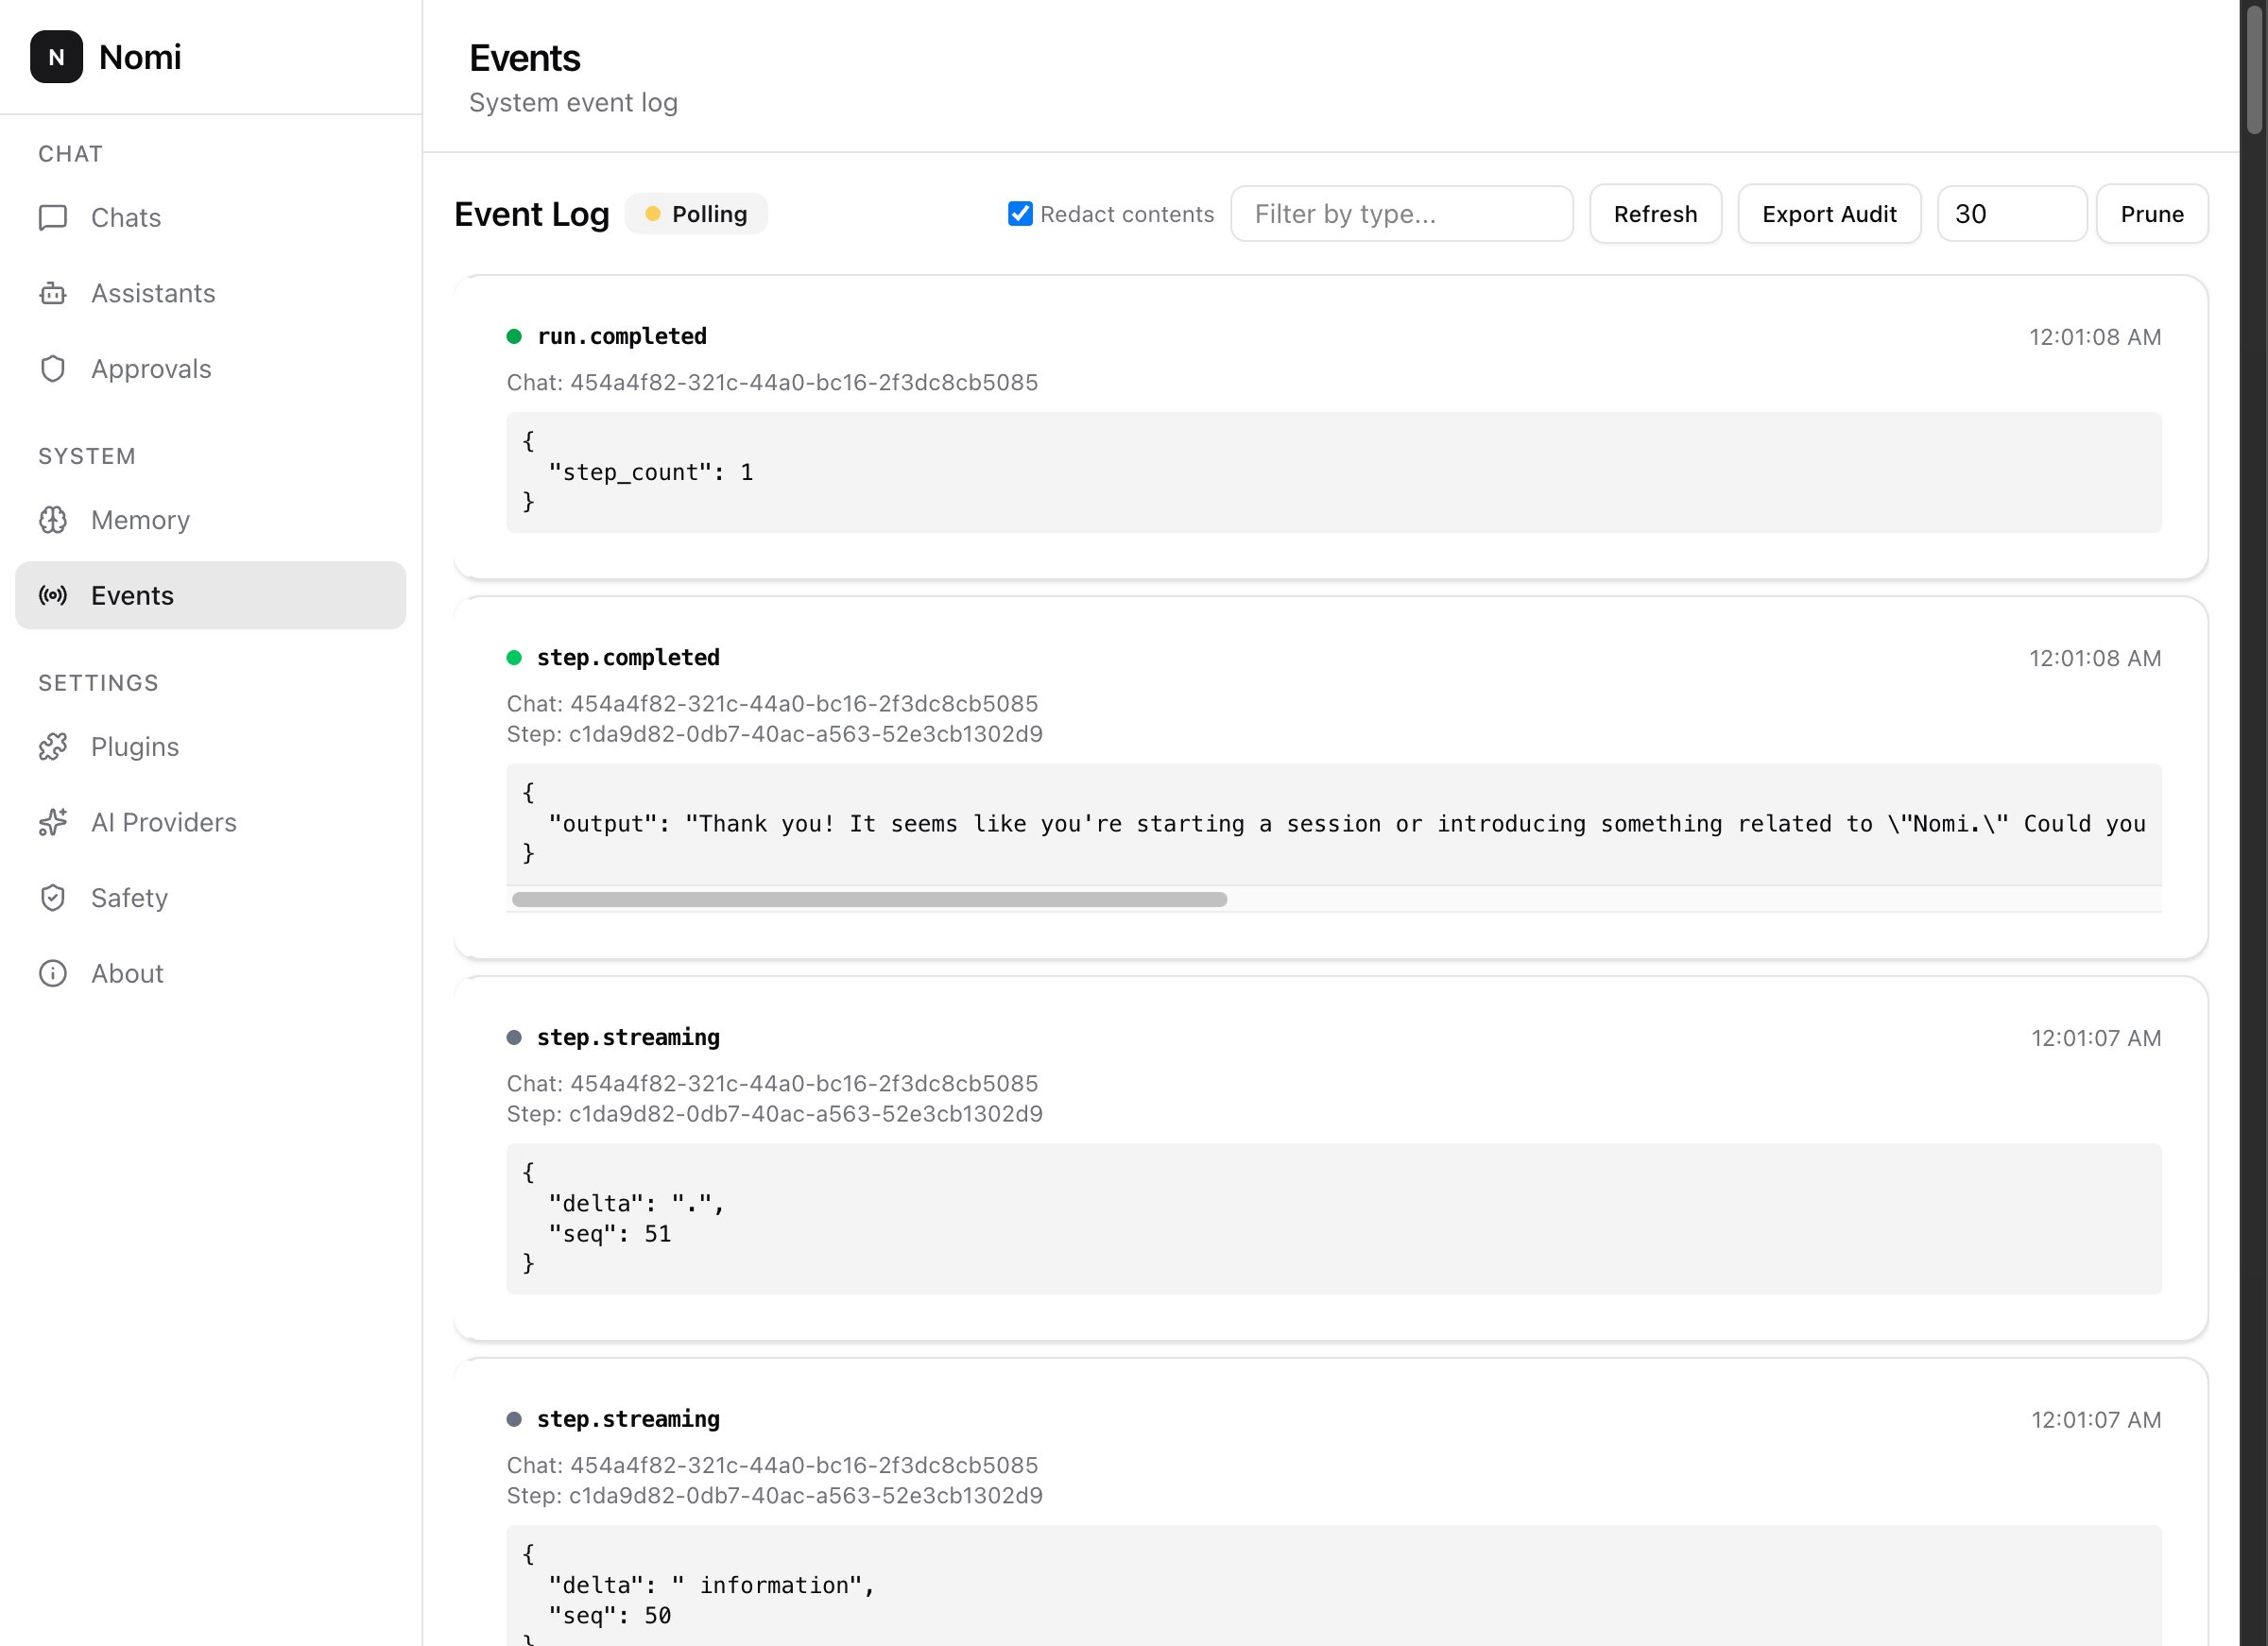
Task: Open AI Providers settings
Action: click(211, 822)
